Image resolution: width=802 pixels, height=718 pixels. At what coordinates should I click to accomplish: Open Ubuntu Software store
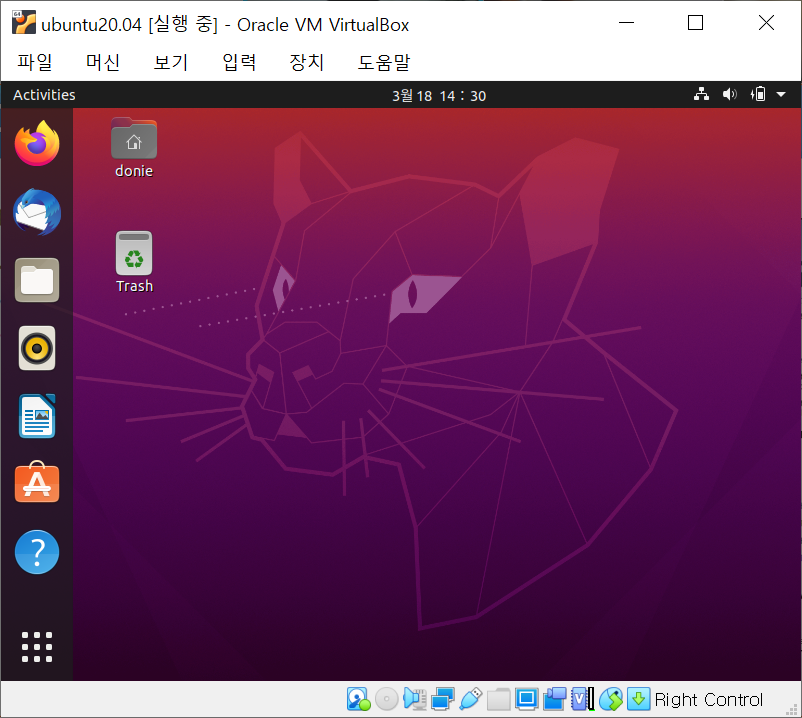point(37,482)
